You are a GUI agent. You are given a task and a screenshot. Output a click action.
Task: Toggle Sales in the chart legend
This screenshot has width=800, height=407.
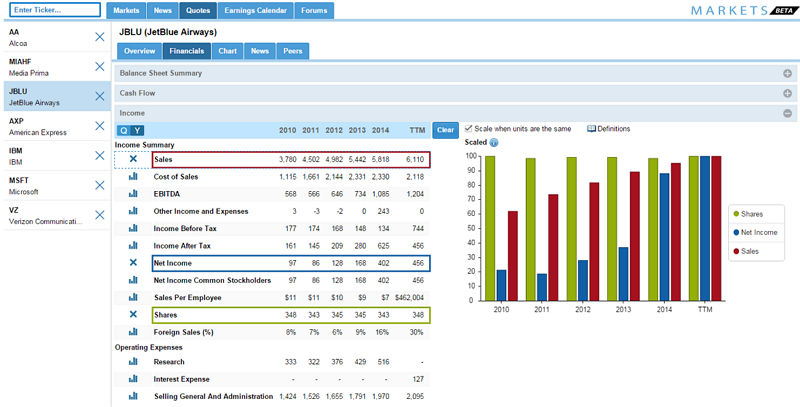(x=745, y=251)
